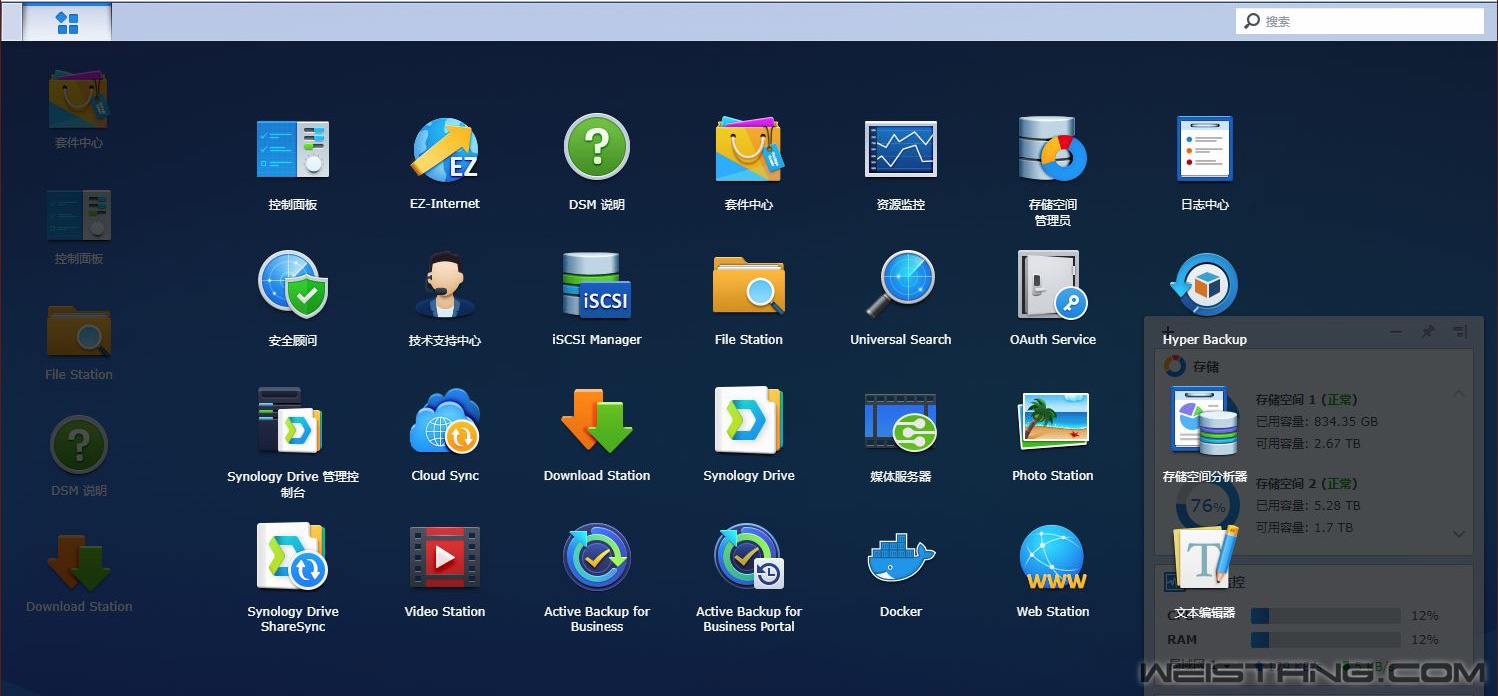Open widget panel options menu

pyautogui.click(x=1460, y=331)
